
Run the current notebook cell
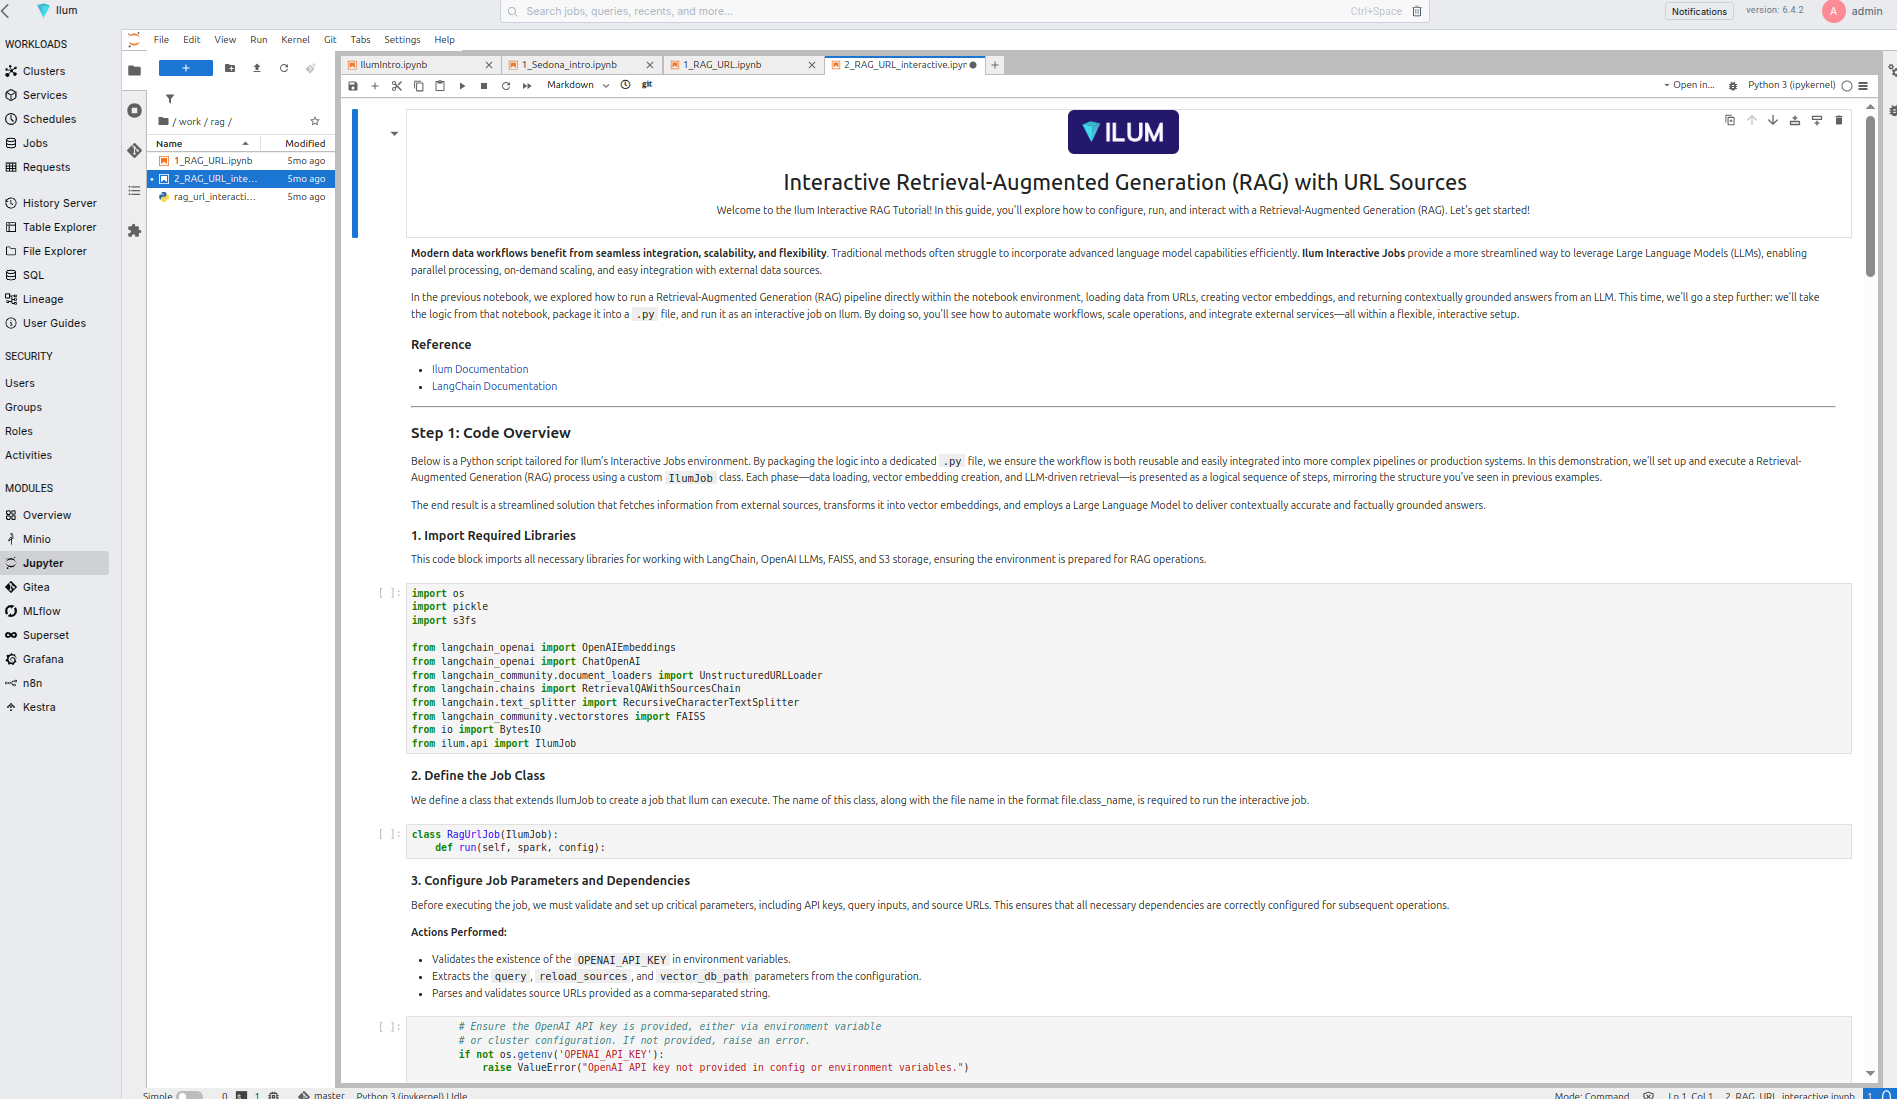point(462,85)
